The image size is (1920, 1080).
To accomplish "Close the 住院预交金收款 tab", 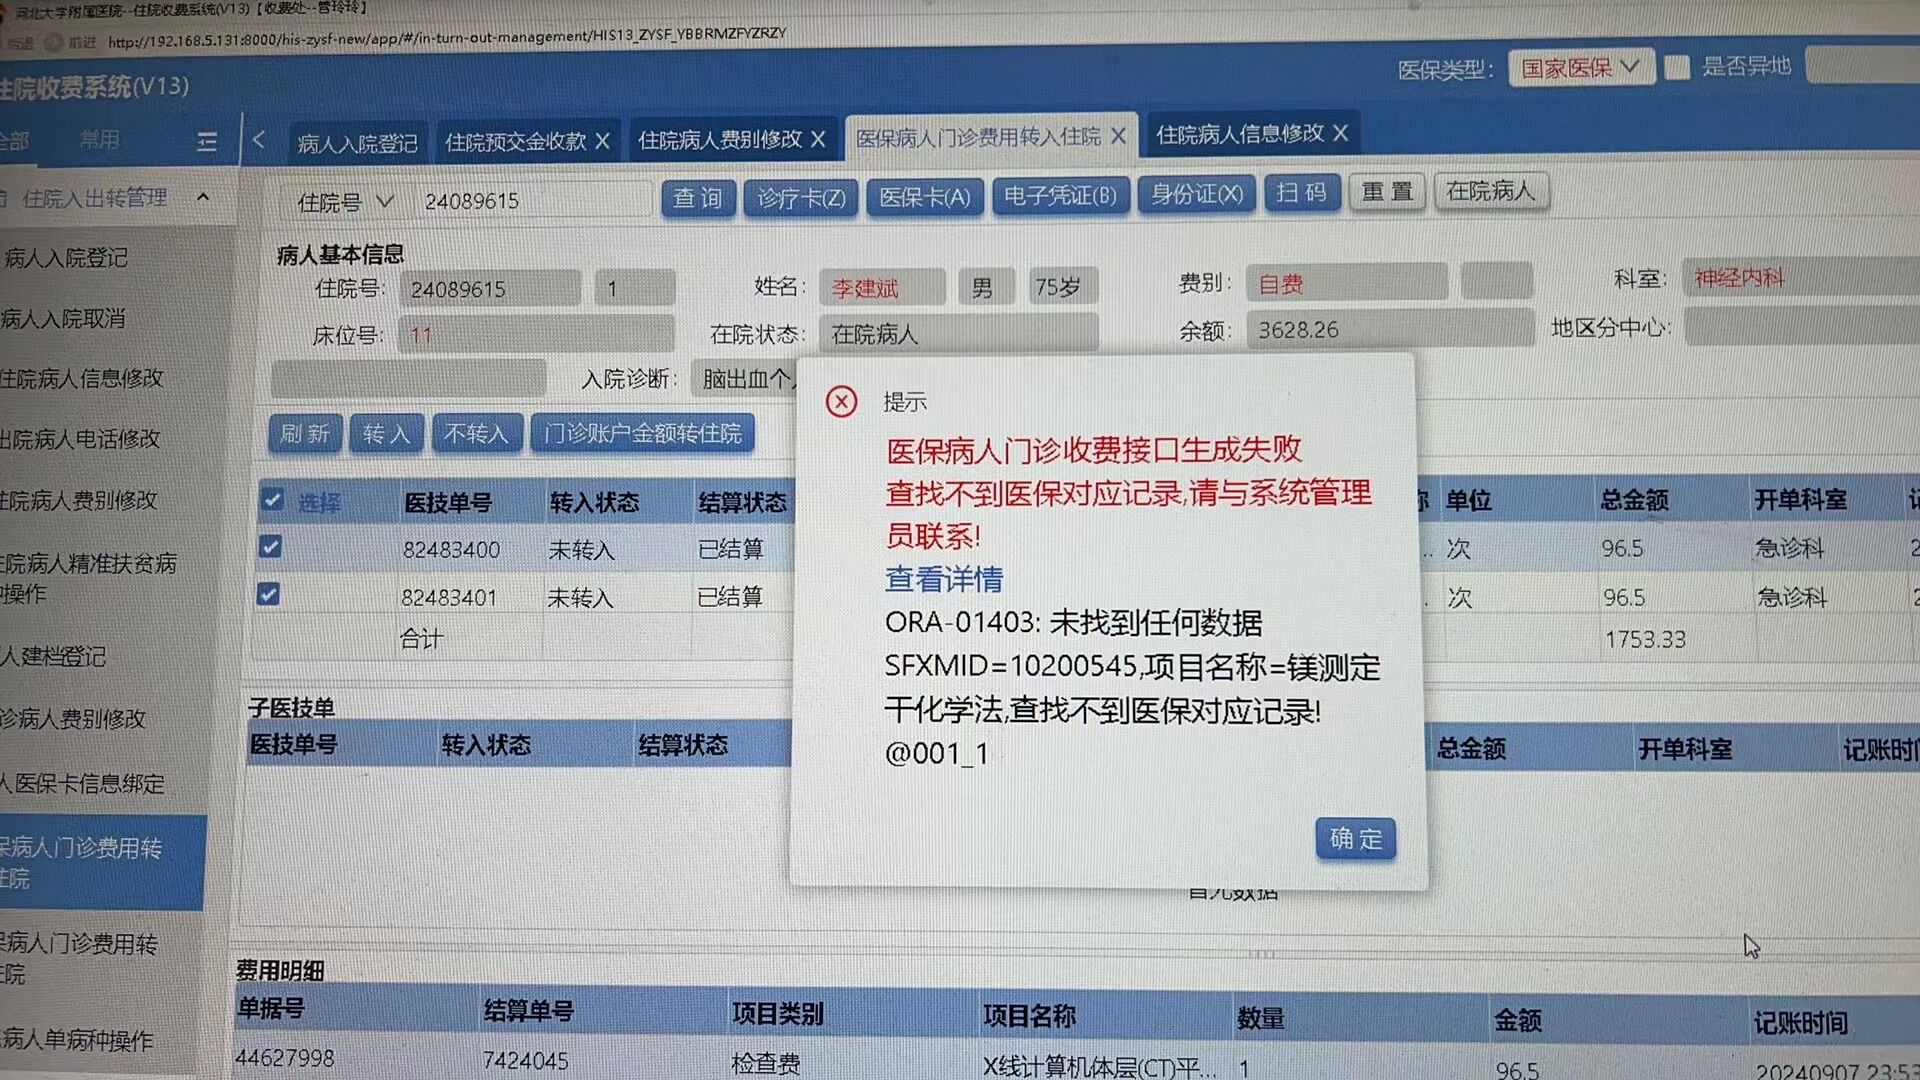I will [x=602, y=142].
